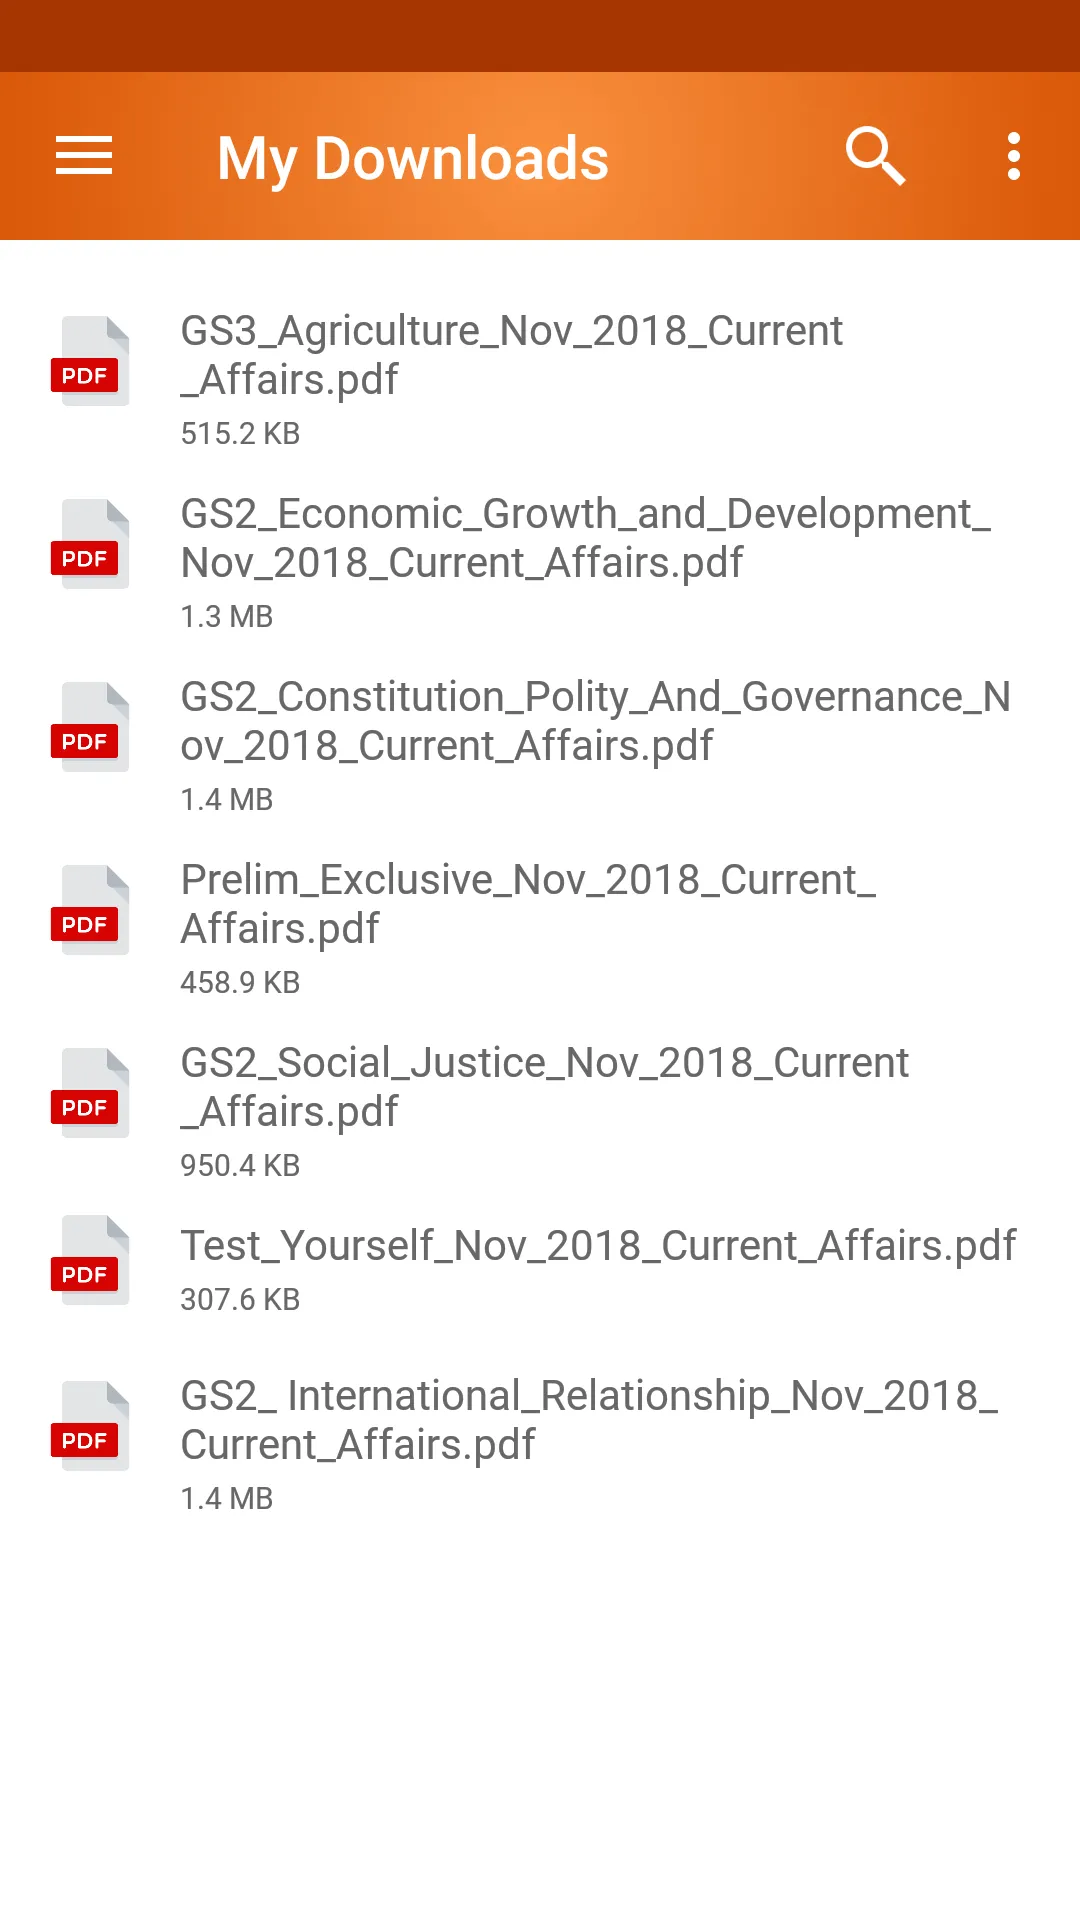The image size is (1080, 1920).
Task: Open GS2 Constitution Polity And Governance PDF
Action: click(x=595, y=721)
